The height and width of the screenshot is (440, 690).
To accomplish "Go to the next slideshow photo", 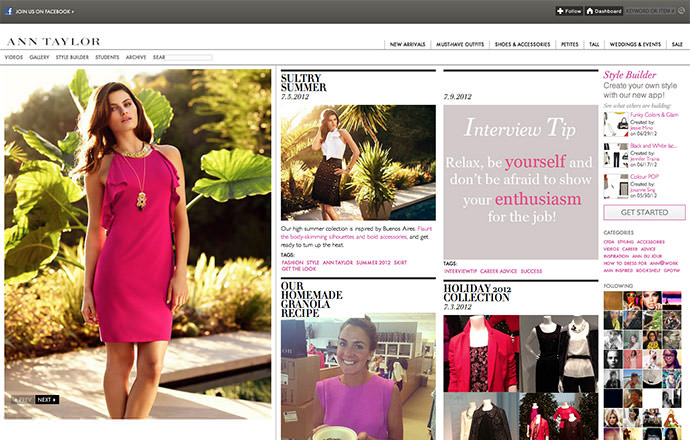I will point(47,400).
